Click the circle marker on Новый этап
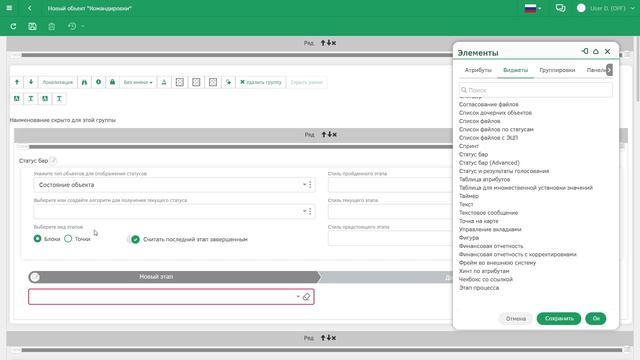The width and height of the screenshot is (640, 360). pyautogui.click(x=35, y=277)
